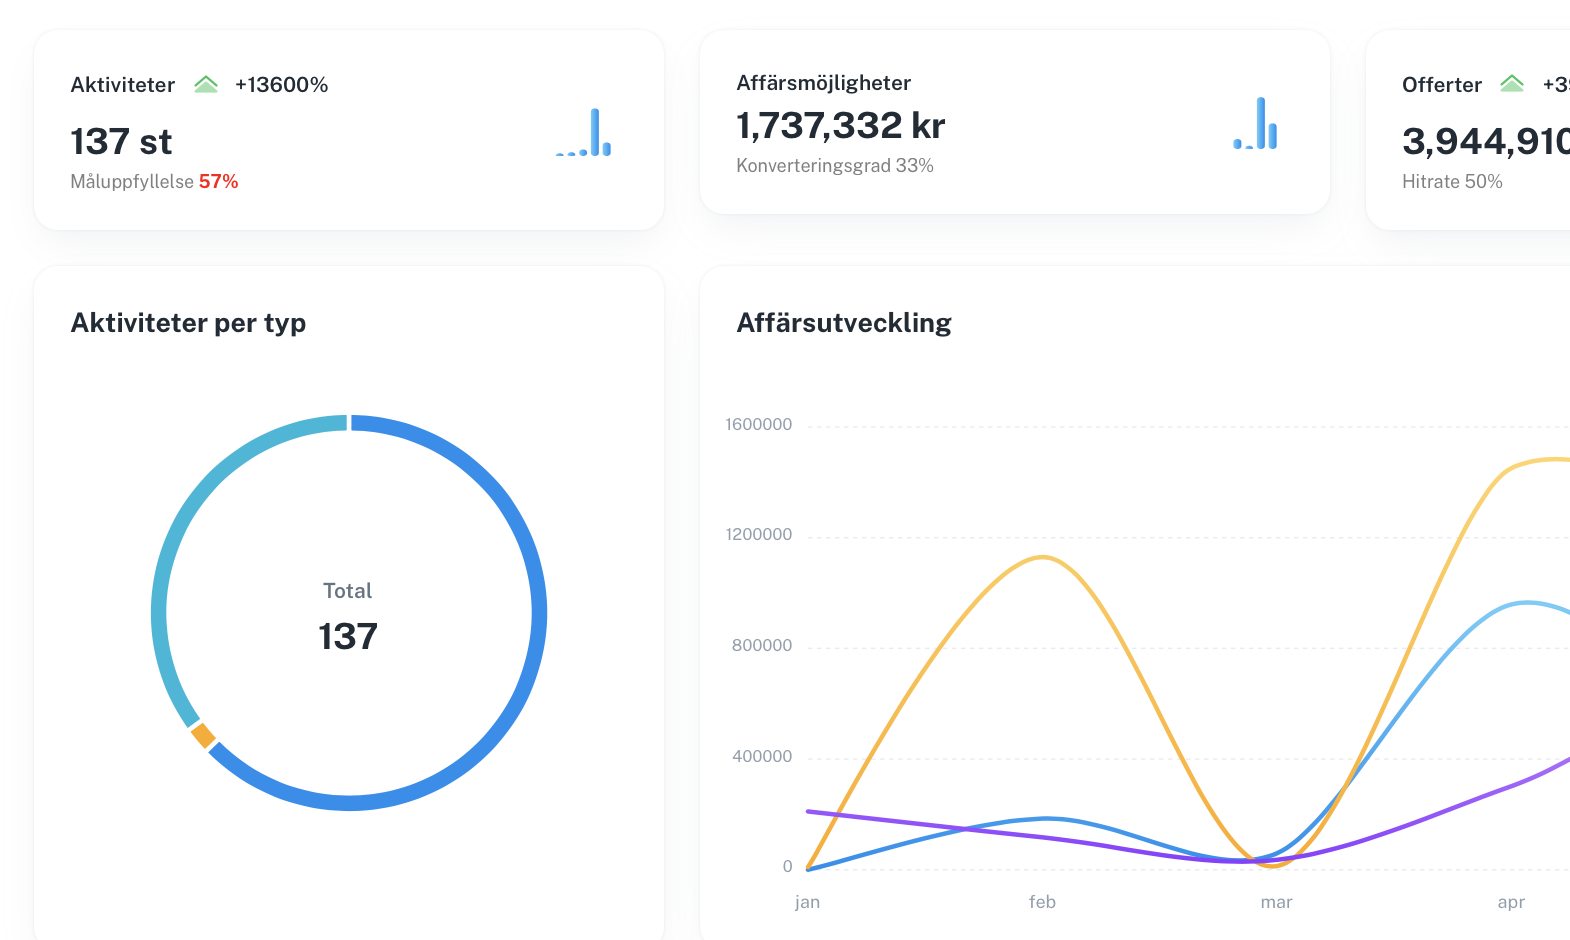
Task: Click the green up-arrow trend icon beside Aktiviteter
Action: (x=206, y=84)
